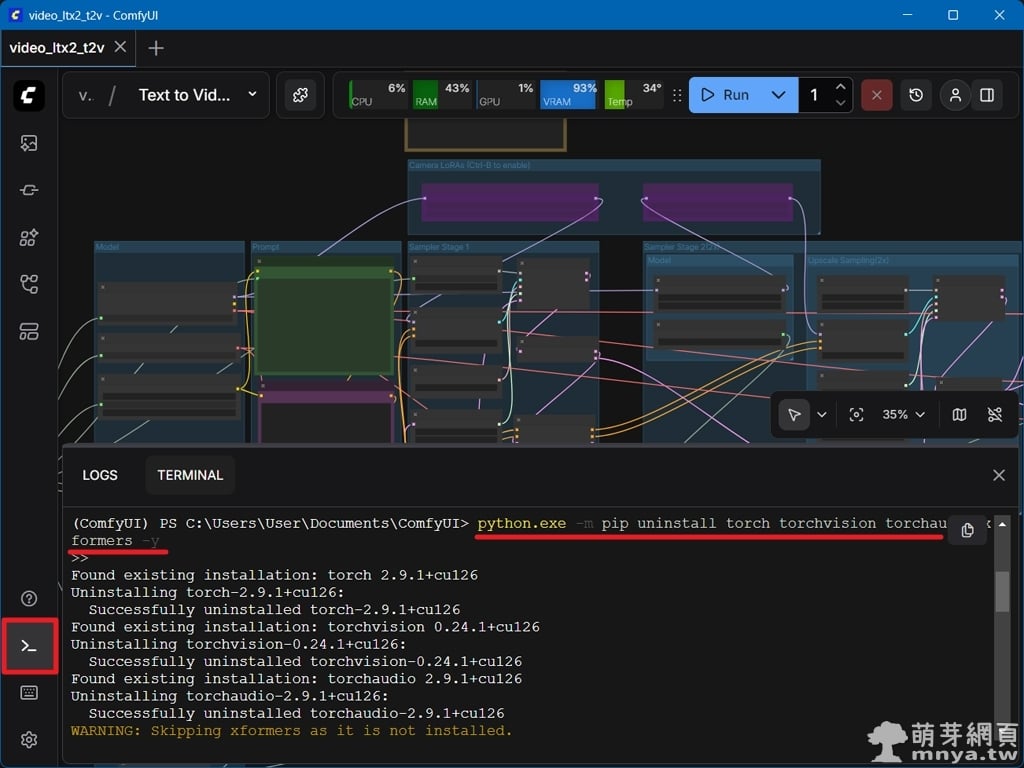Select the video_ltx2_t2v workflow tab
This screenshot has width=1024, height=768.
click(57, 48)
